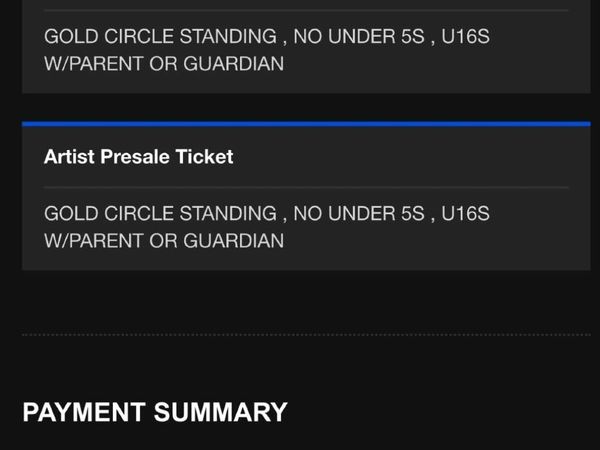
Task: Open the PAYMENT SUMMARY section heading
Action: pos(155,412)
